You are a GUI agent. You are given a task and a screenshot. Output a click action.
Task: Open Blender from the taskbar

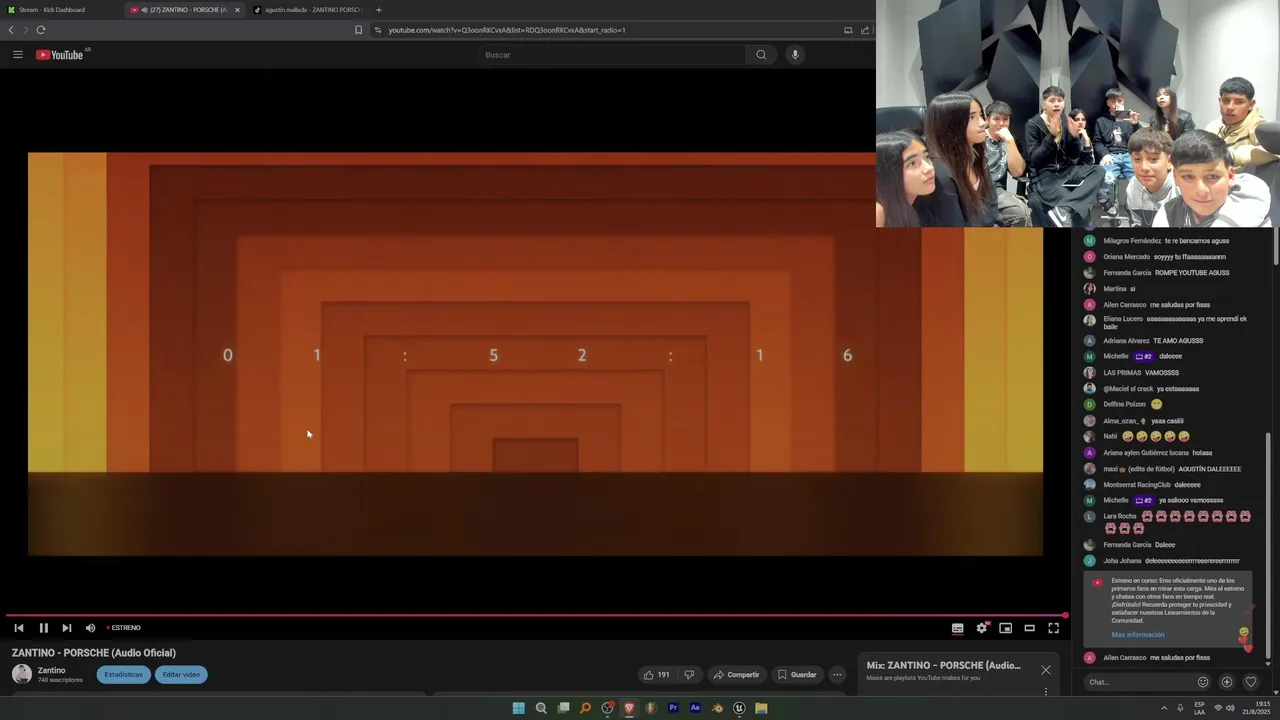[717, 708]
